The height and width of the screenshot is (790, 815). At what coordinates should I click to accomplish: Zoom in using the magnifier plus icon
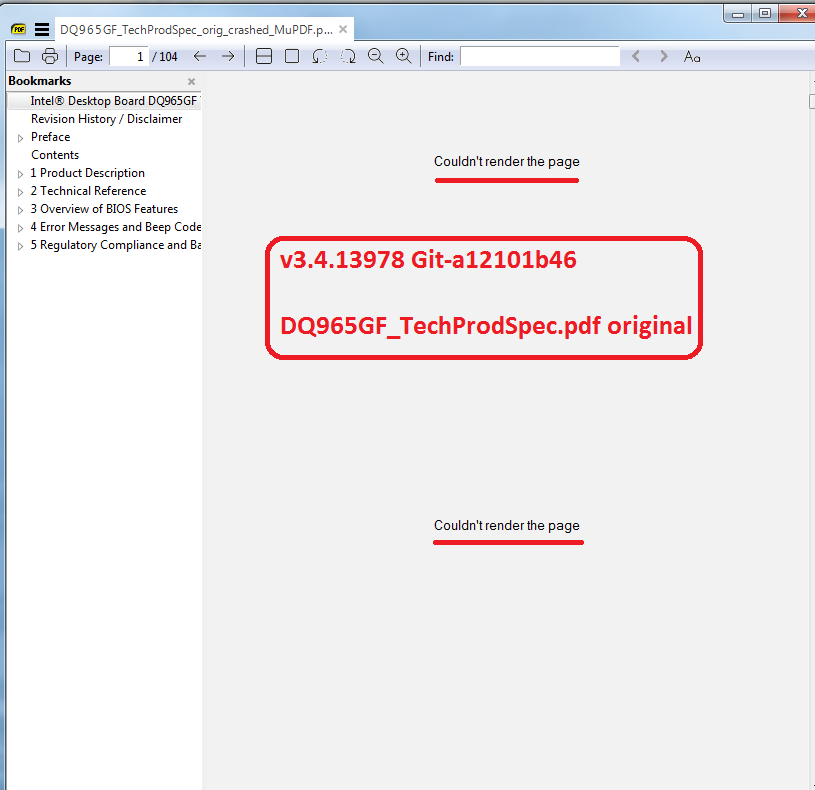click(x=403, y=56)
